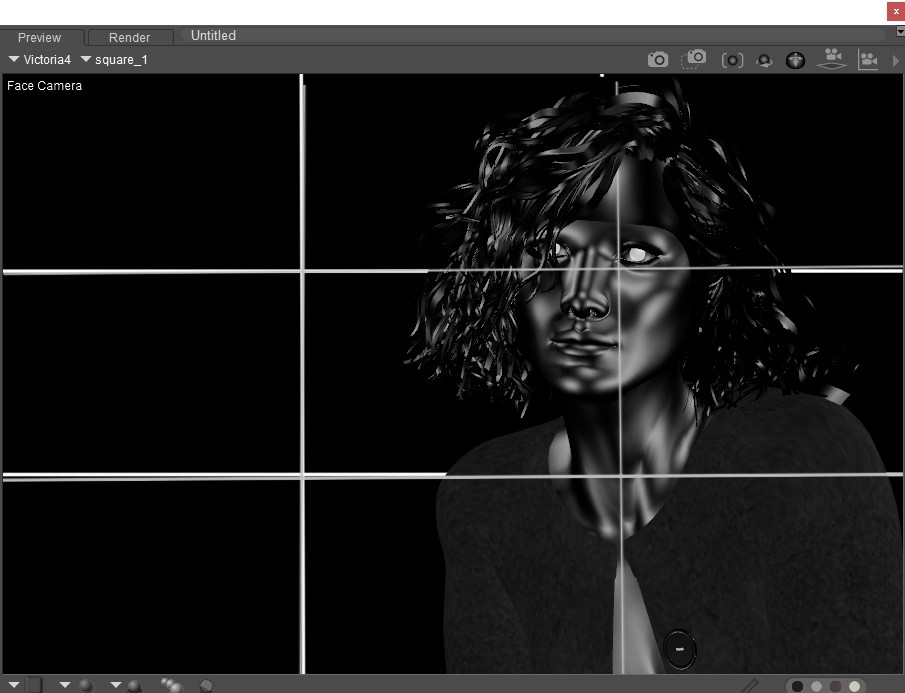Click the dark orb with arrows icon
This screenshot has width=905, height=693.
(795, 60)
